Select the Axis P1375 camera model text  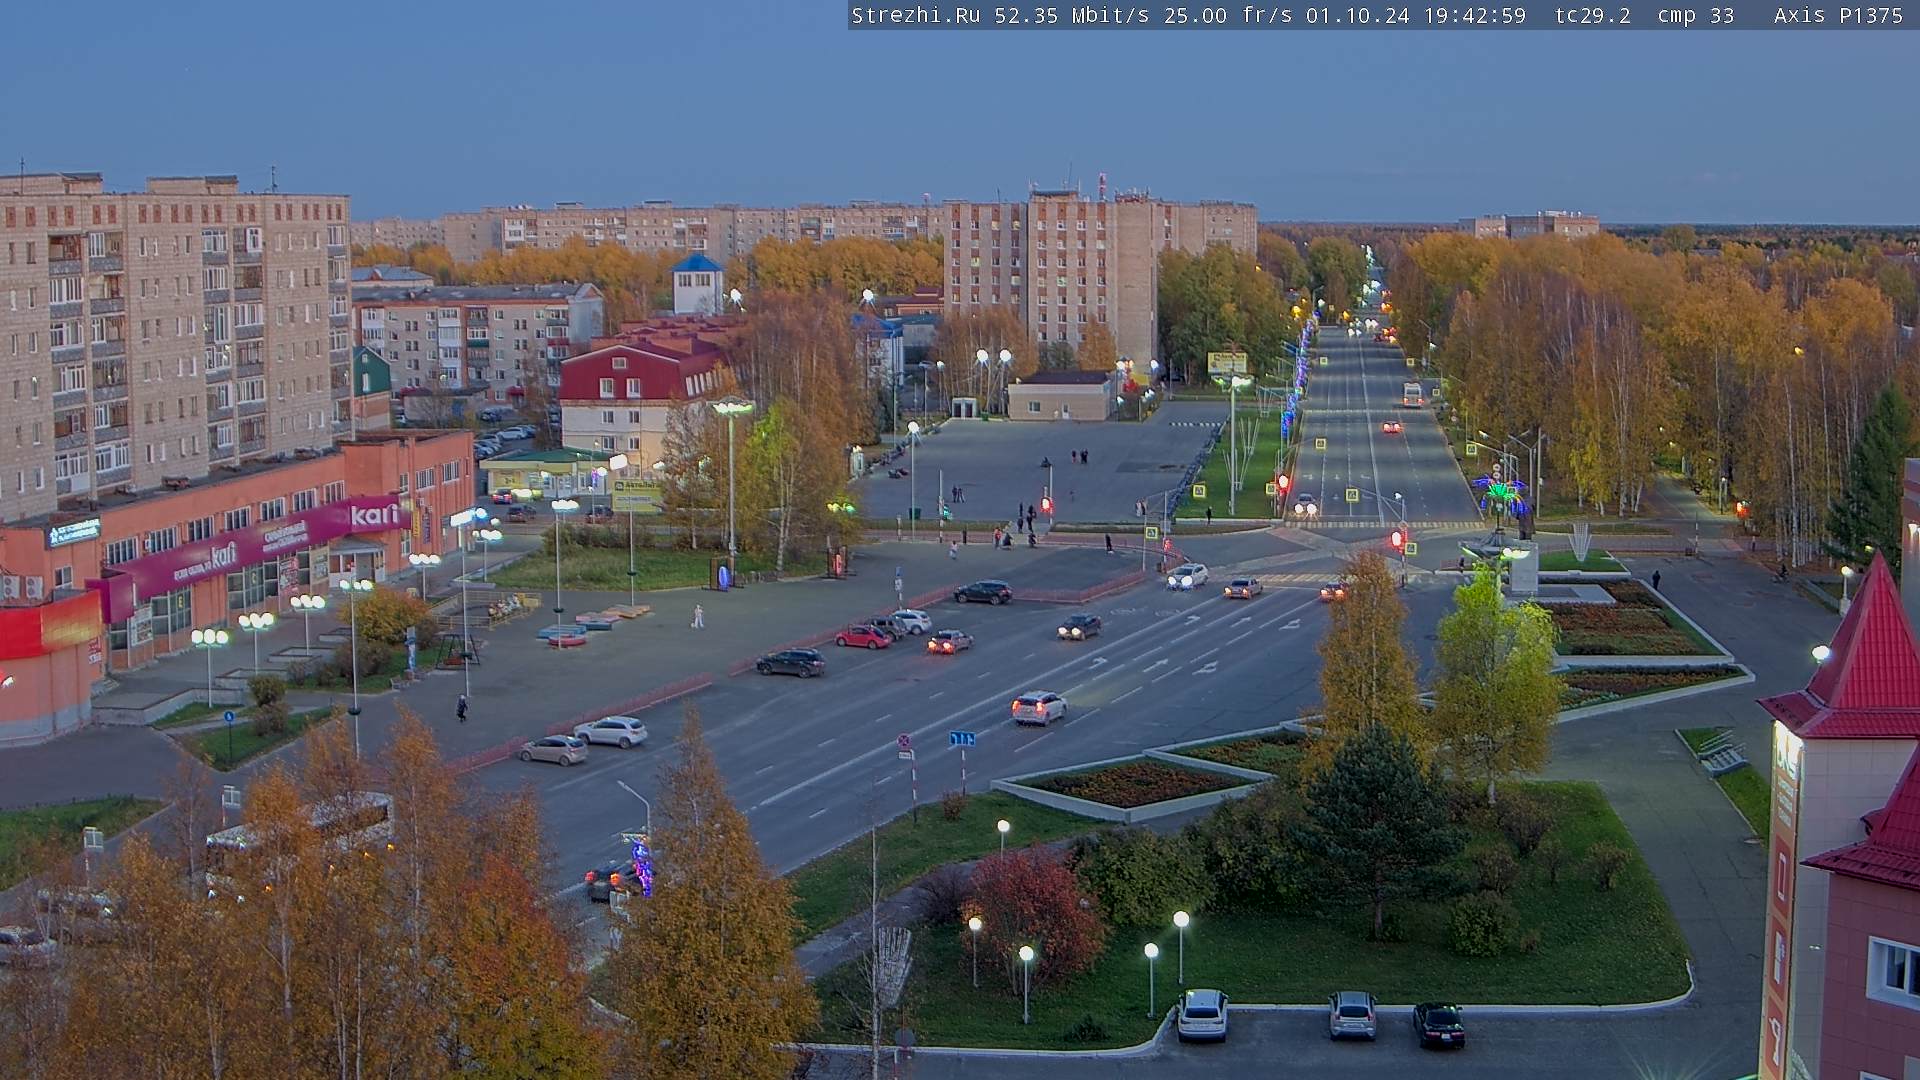[1839, 15]
